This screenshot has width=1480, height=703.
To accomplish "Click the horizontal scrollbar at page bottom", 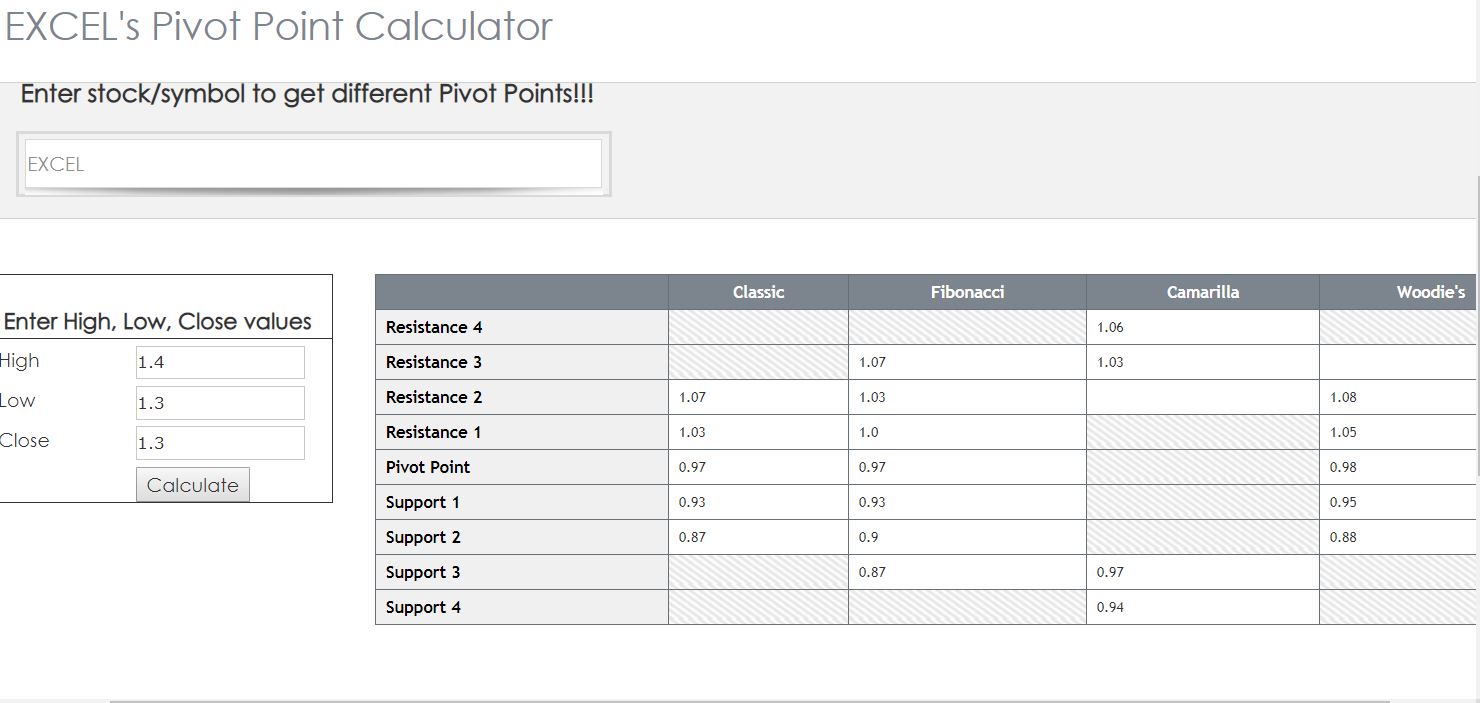I will [x=748, y=700].
